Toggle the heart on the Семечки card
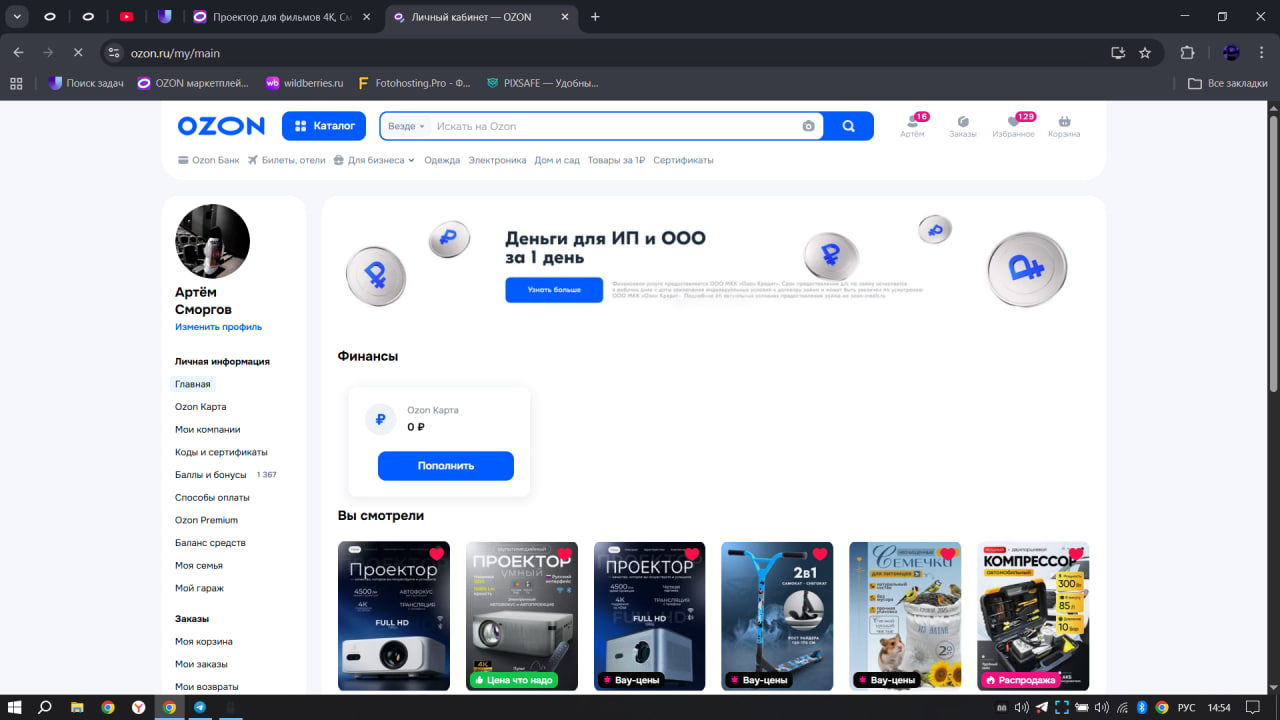The width and height of the screenshot is (1280, 720). tap(948, 554)
